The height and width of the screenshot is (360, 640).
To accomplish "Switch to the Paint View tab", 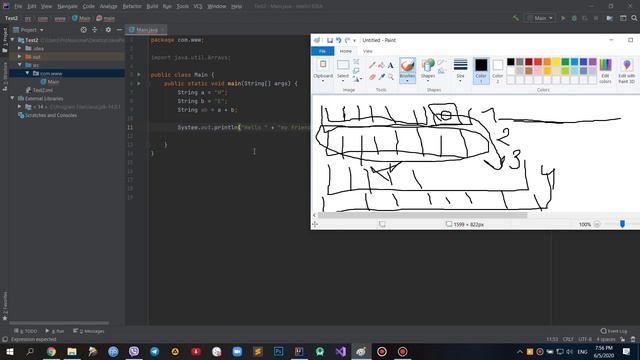I will (x=368, y=51).
